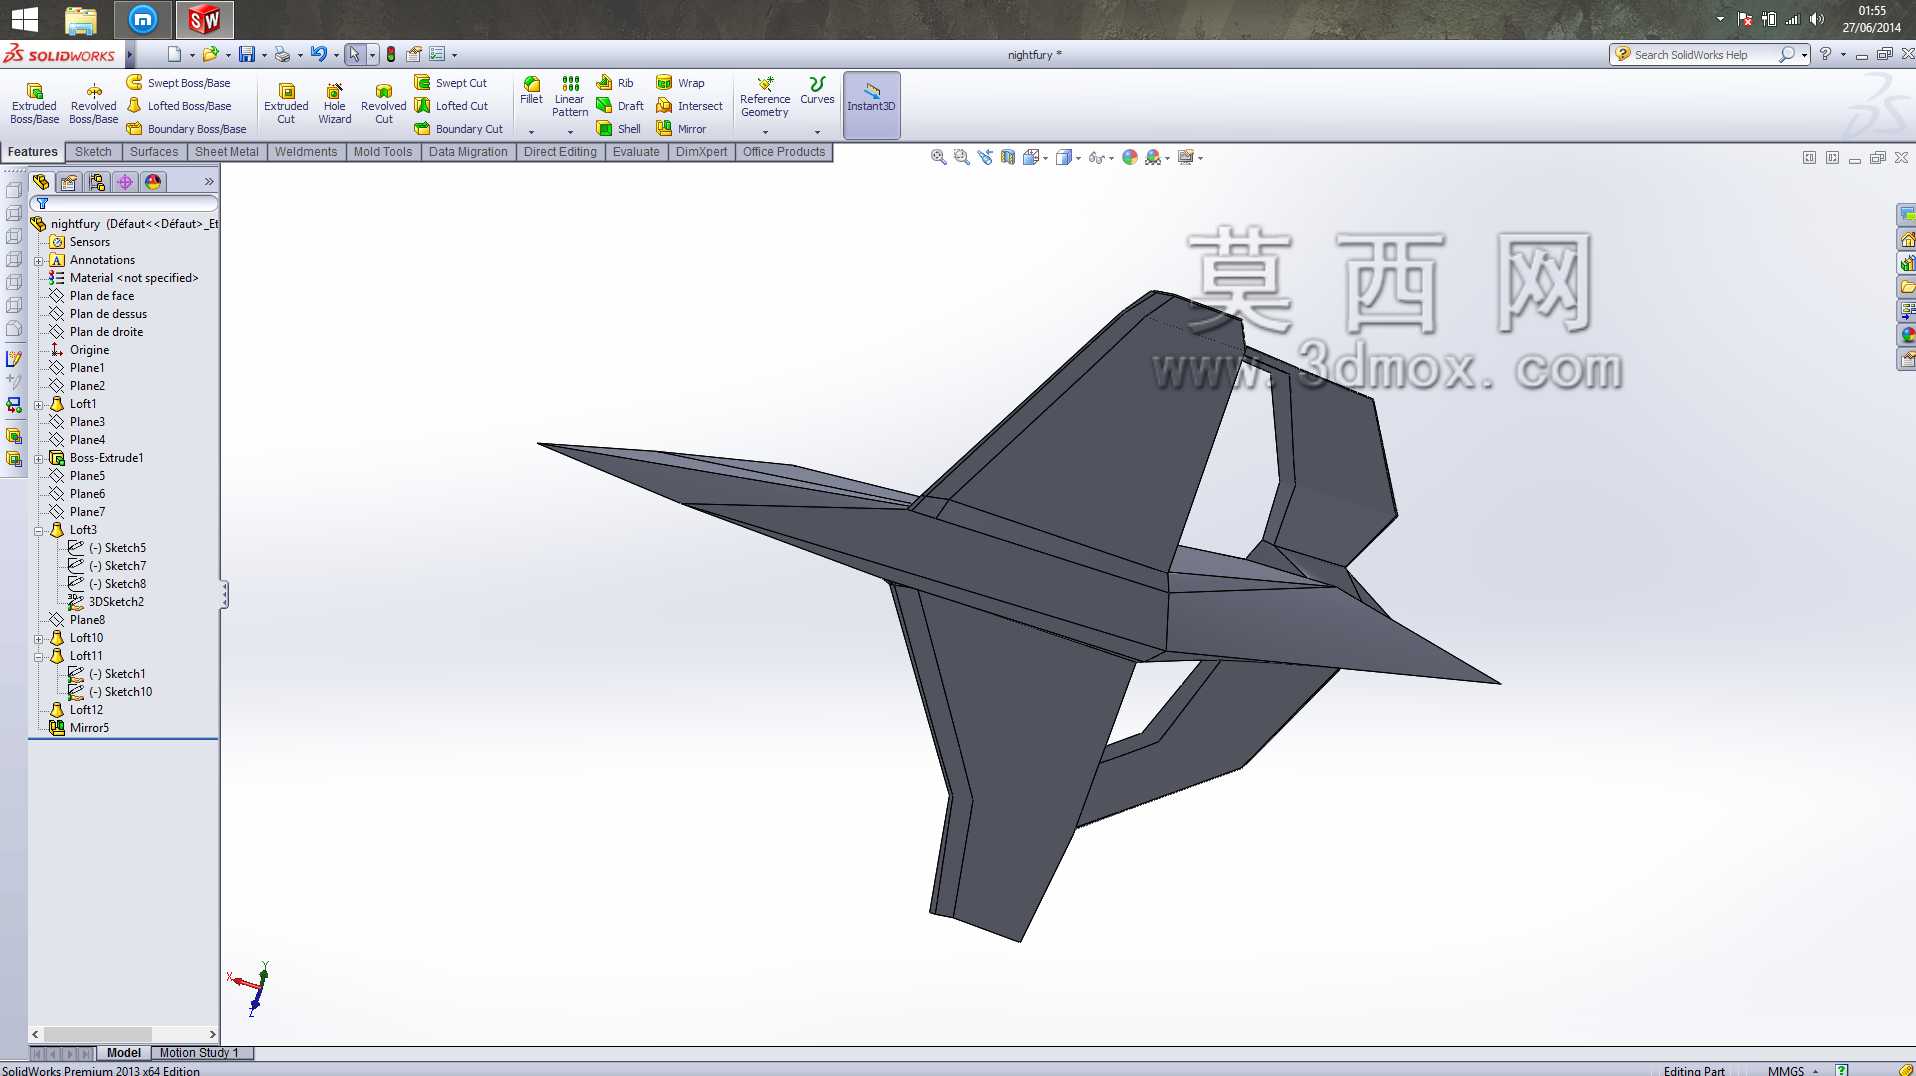Screen dimensions: 1916x1076
Task: Activate the Linear Pattern tool
Action: tap(570, 96)
